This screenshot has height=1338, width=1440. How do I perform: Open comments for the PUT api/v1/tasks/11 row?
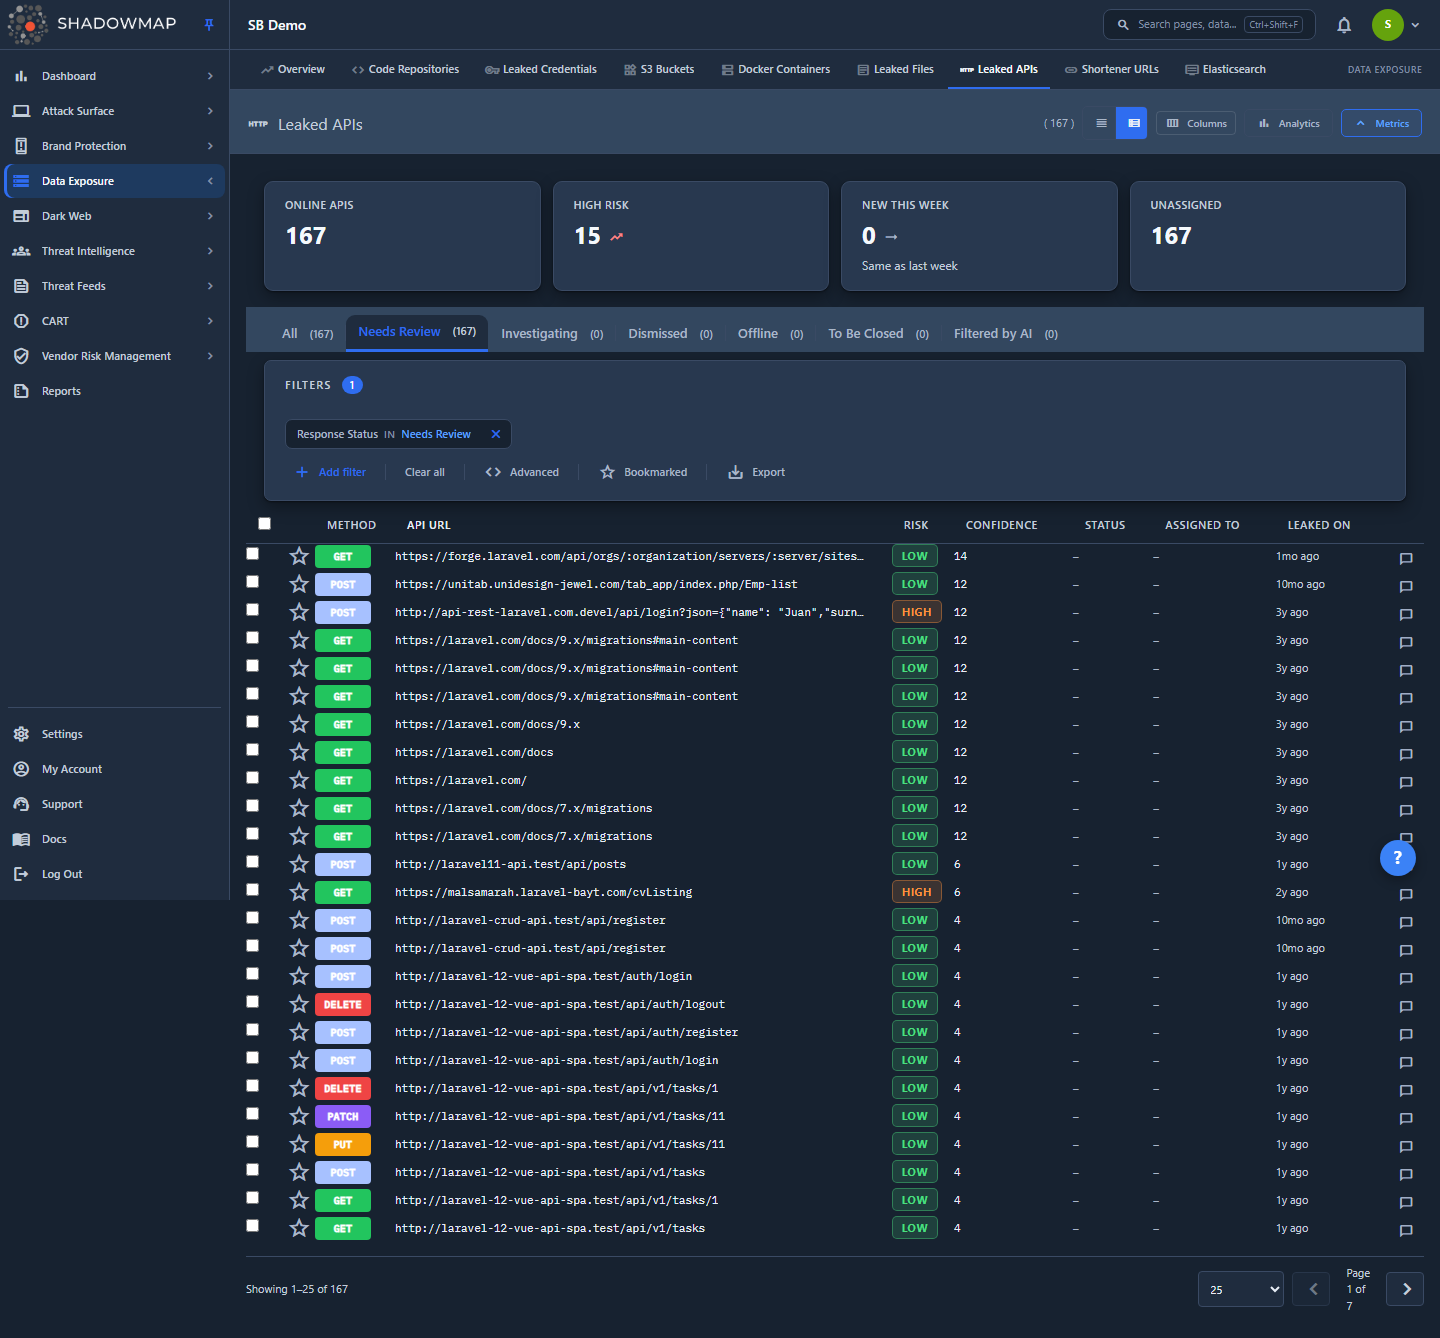1406,1146
